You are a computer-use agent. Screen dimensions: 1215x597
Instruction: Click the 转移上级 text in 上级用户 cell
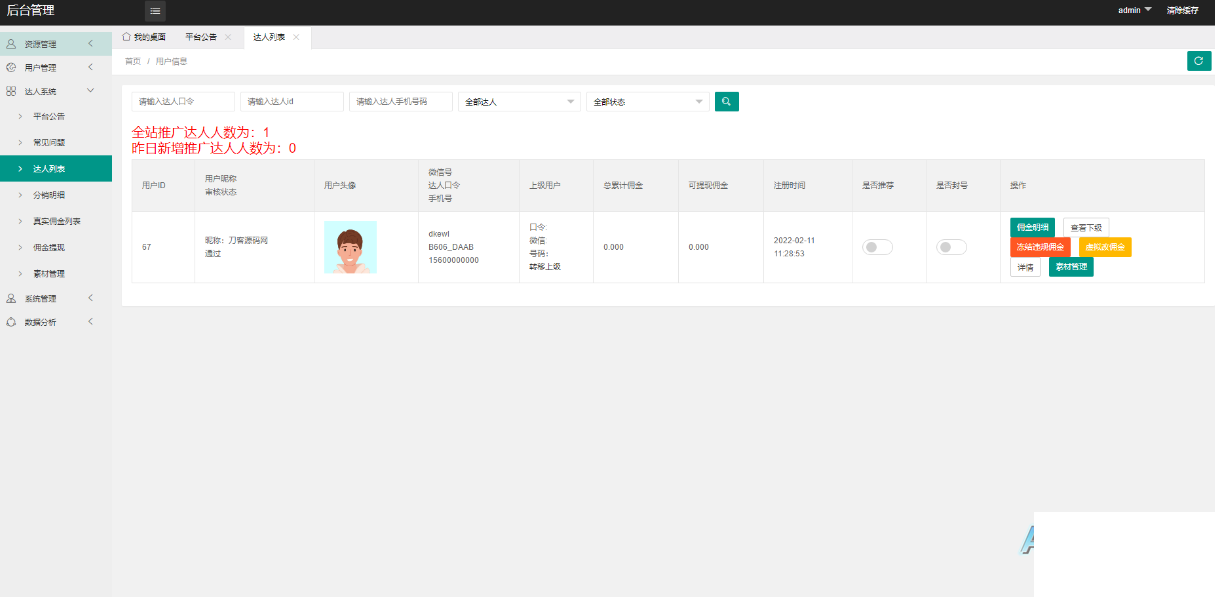tap(545, 266)
